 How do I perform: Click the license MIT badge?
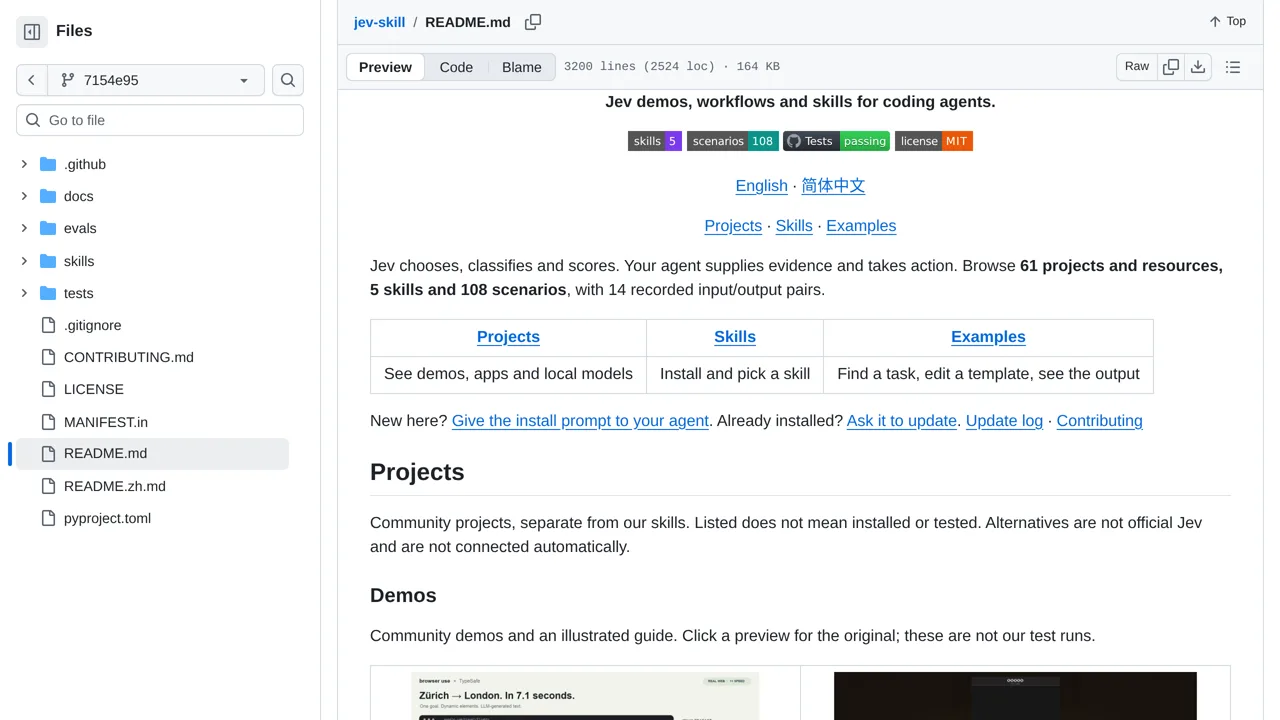[x=934, y=141]
